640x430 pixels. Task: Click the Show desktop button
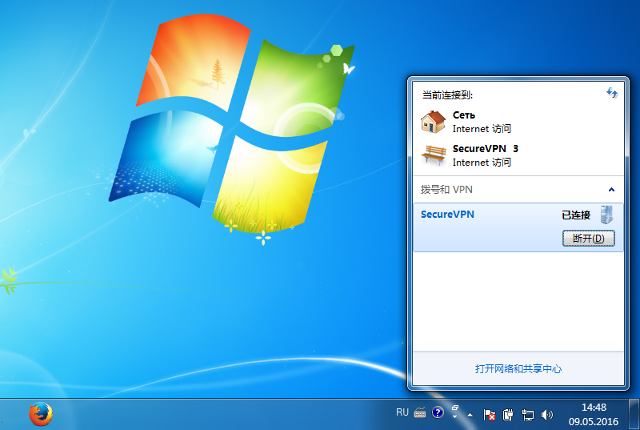point(634,414)
